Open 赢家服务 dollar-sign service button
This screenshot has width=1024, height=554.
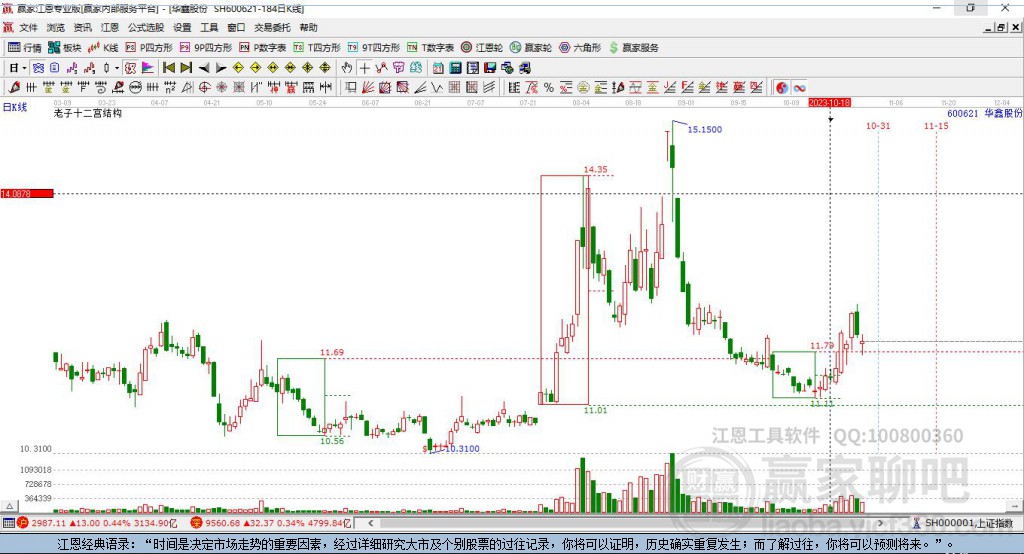pos(633,48)
